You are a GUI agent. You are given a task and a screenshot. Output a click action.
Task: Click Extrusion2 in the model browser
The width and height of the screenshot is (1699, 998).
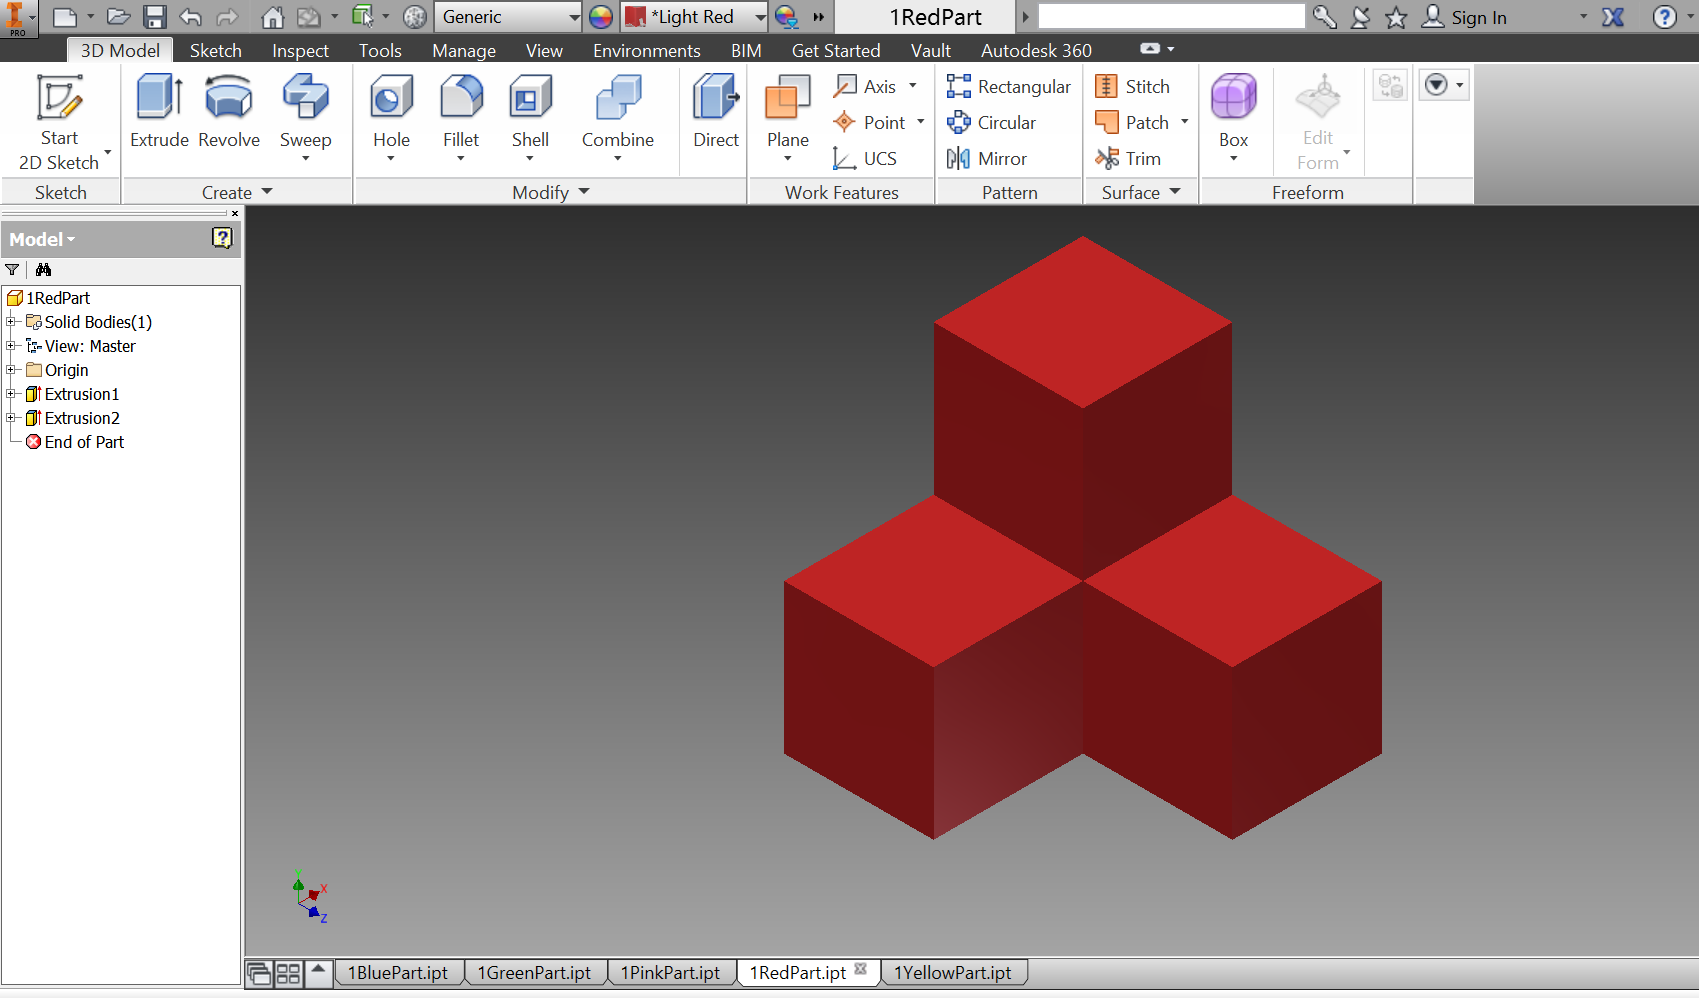tap(80, 418)
